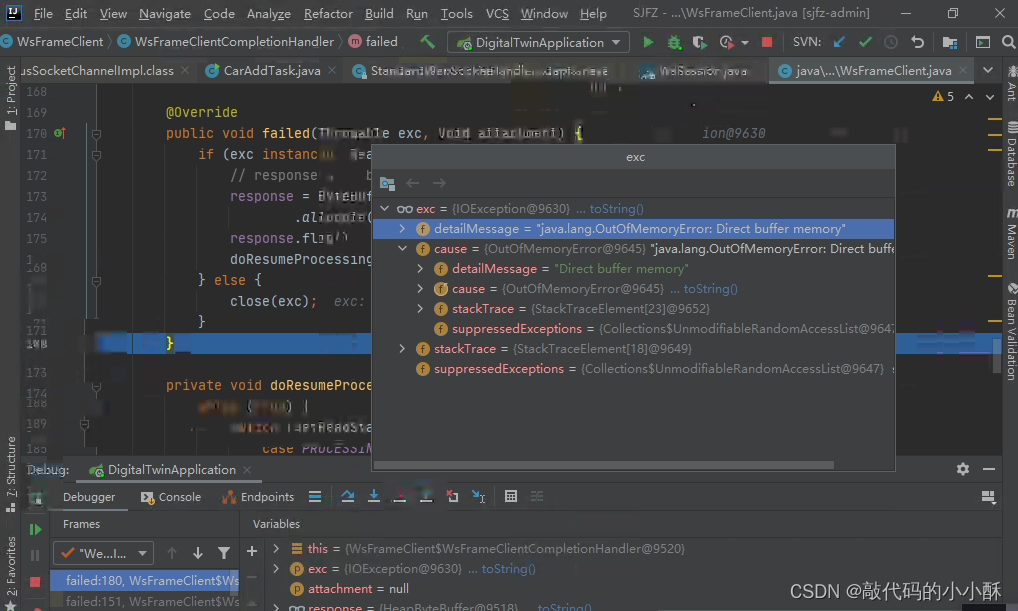Click the green Run button in toolbar
Screen dimensions: 1018x611
pos(647,42)
